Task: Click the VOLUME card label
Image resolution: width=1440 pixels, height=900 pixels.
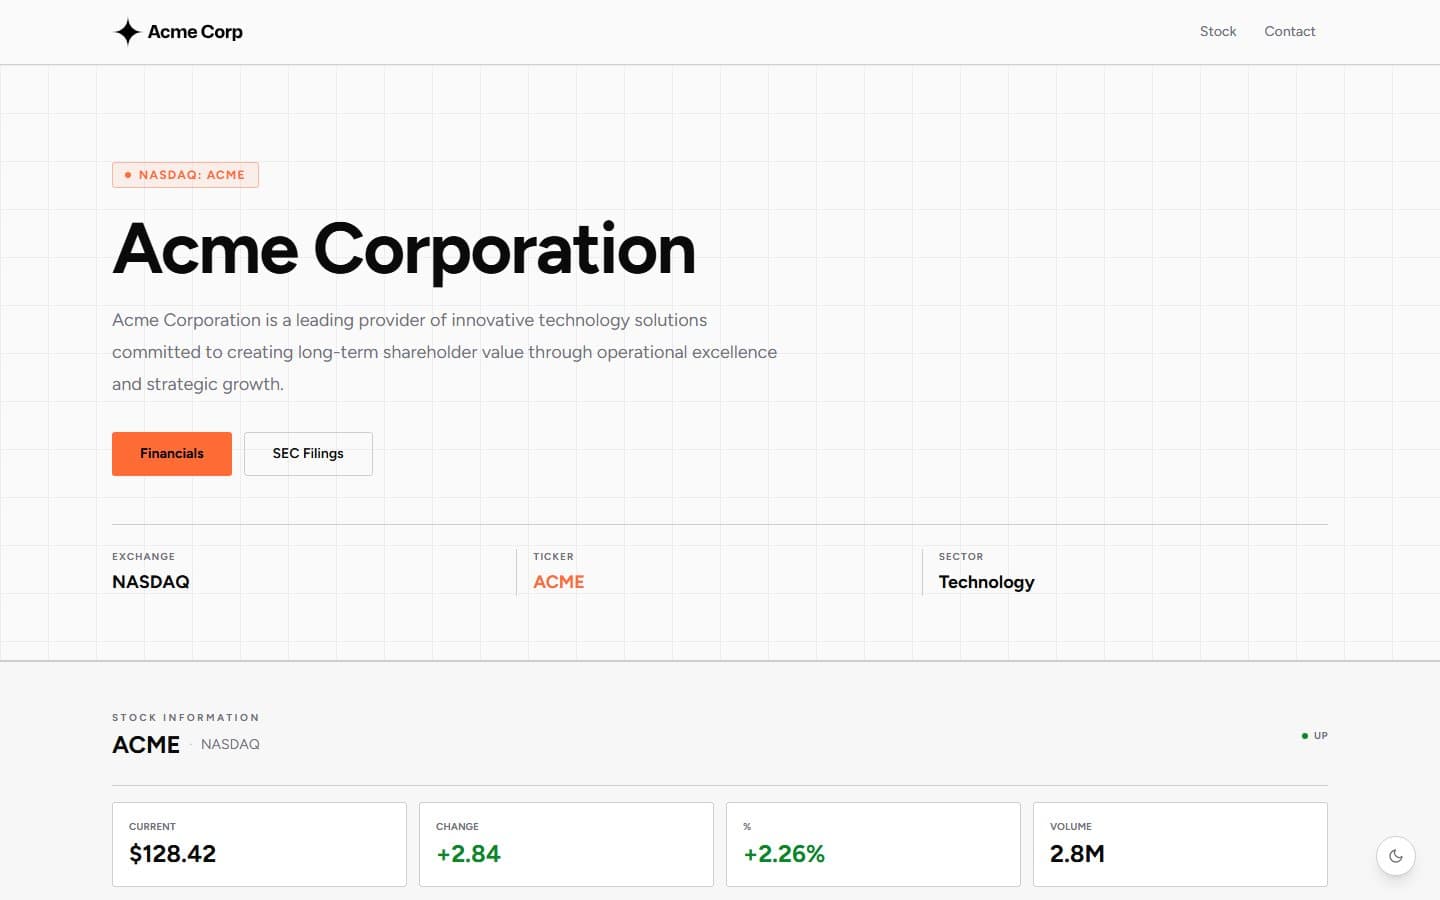Action: pos(1071,827)
